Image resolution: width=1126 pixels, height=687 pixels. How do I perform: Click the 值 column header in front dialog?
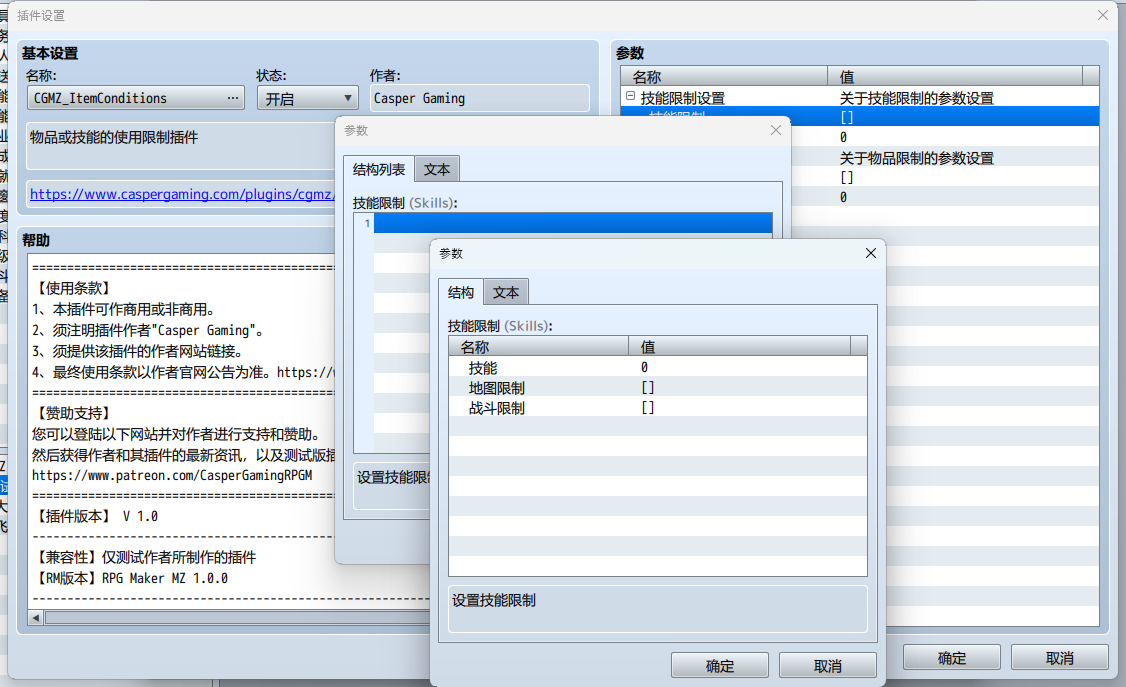pos(740,347)
